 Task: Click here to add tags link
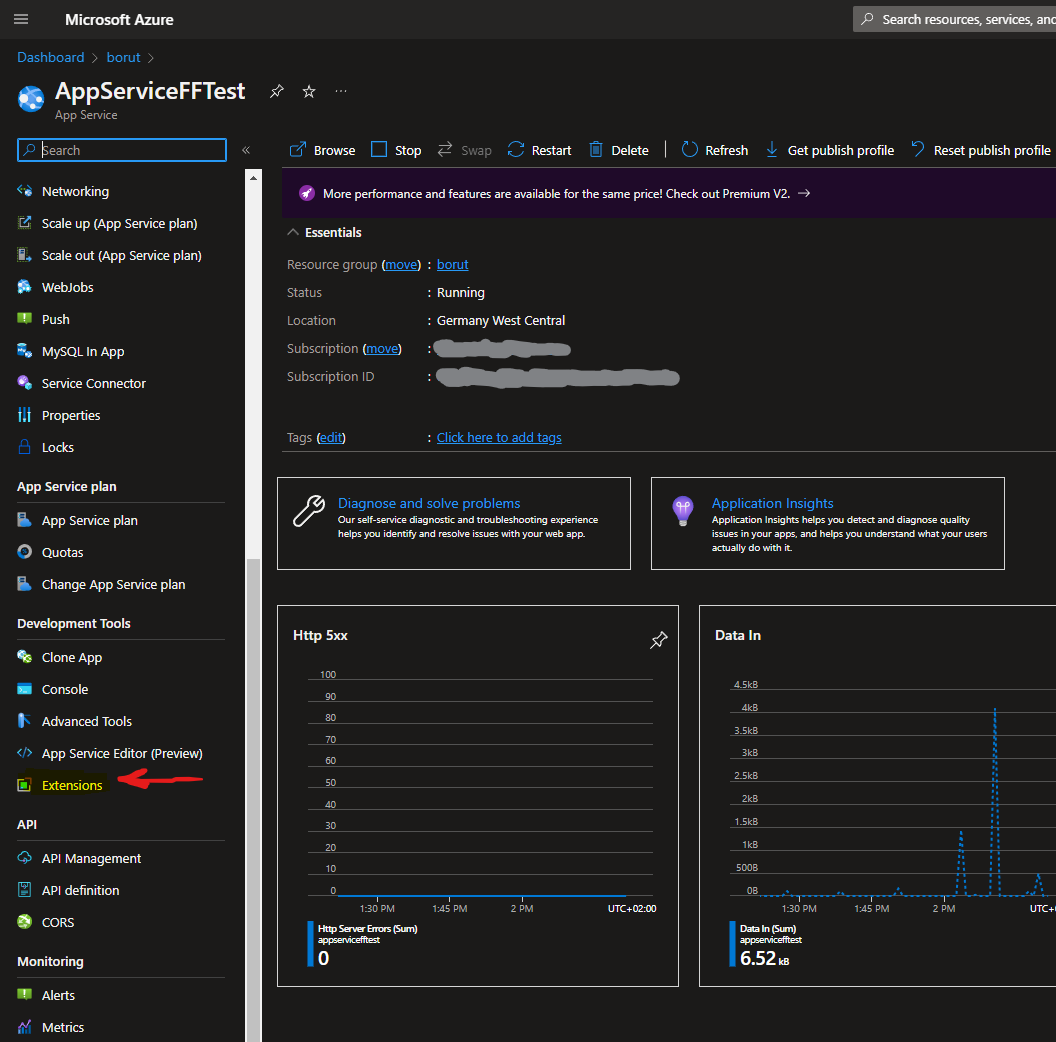click(499, 438)
